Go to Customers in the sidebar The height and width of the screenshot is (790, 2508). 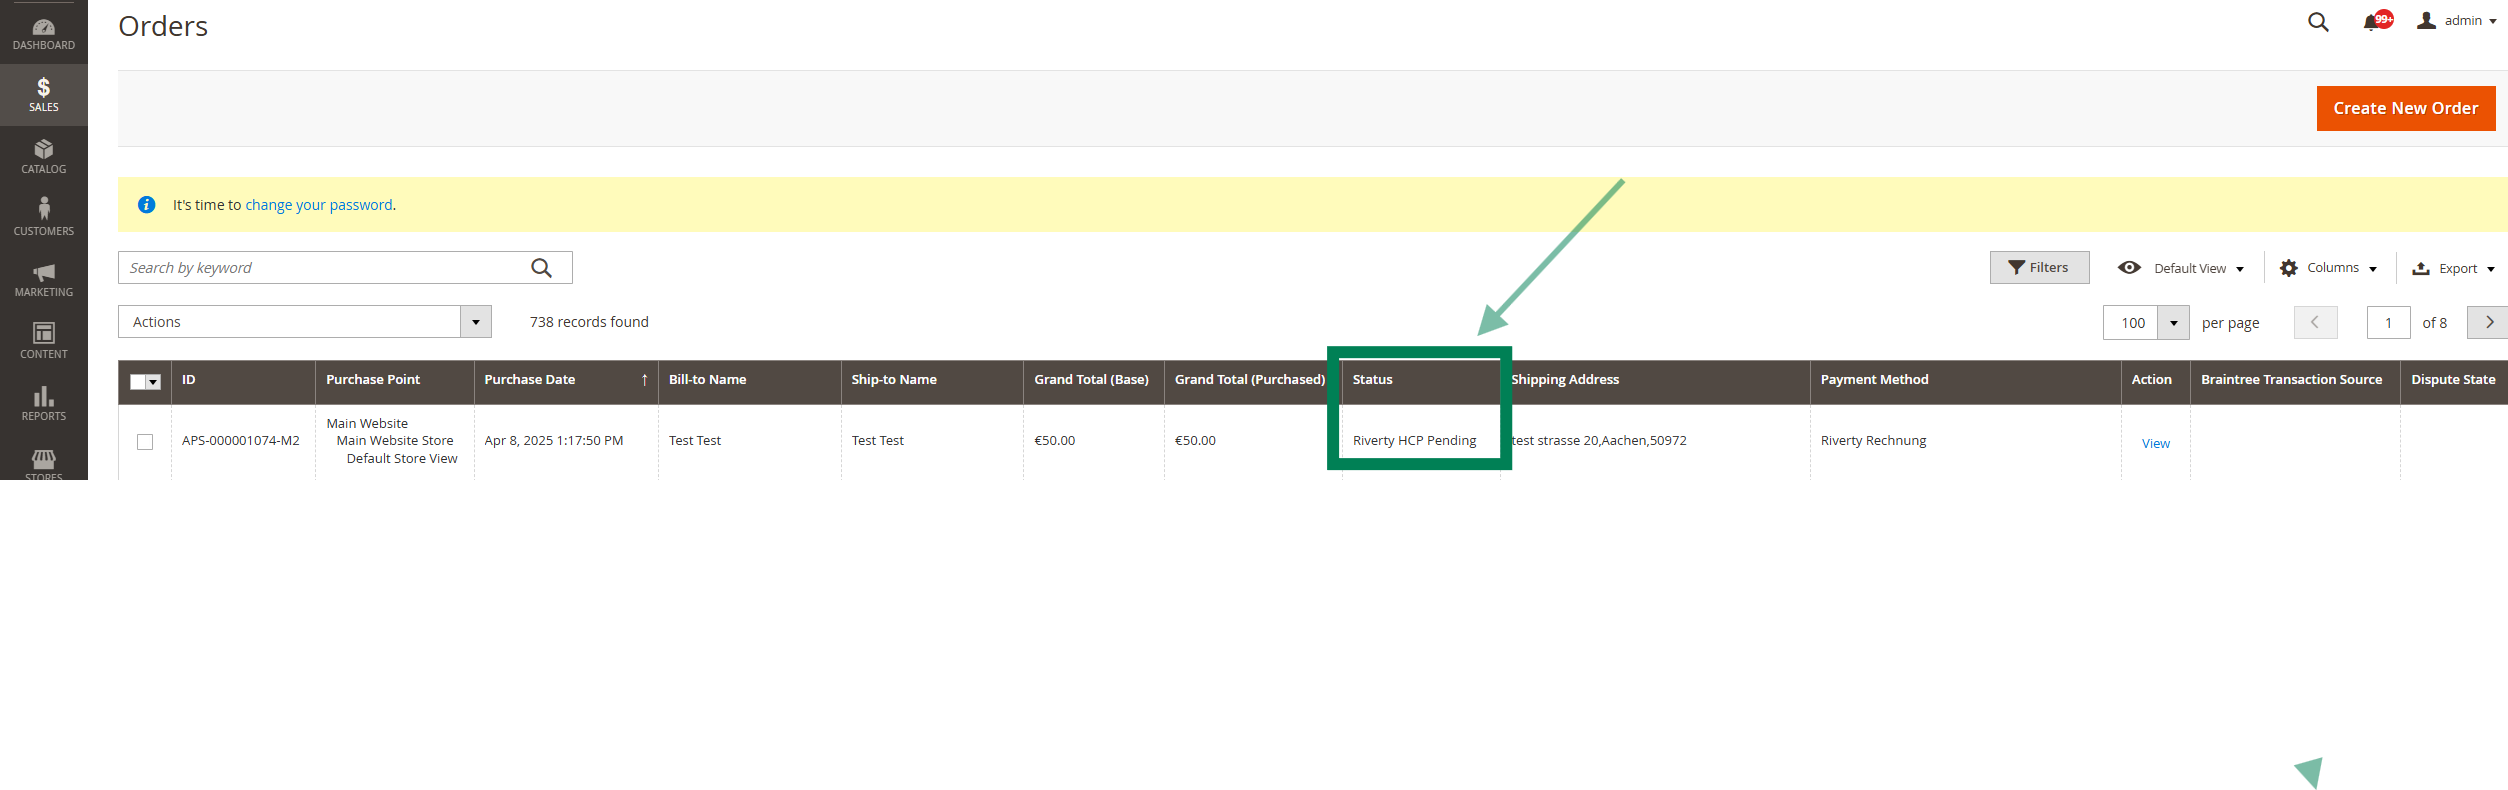43,217
